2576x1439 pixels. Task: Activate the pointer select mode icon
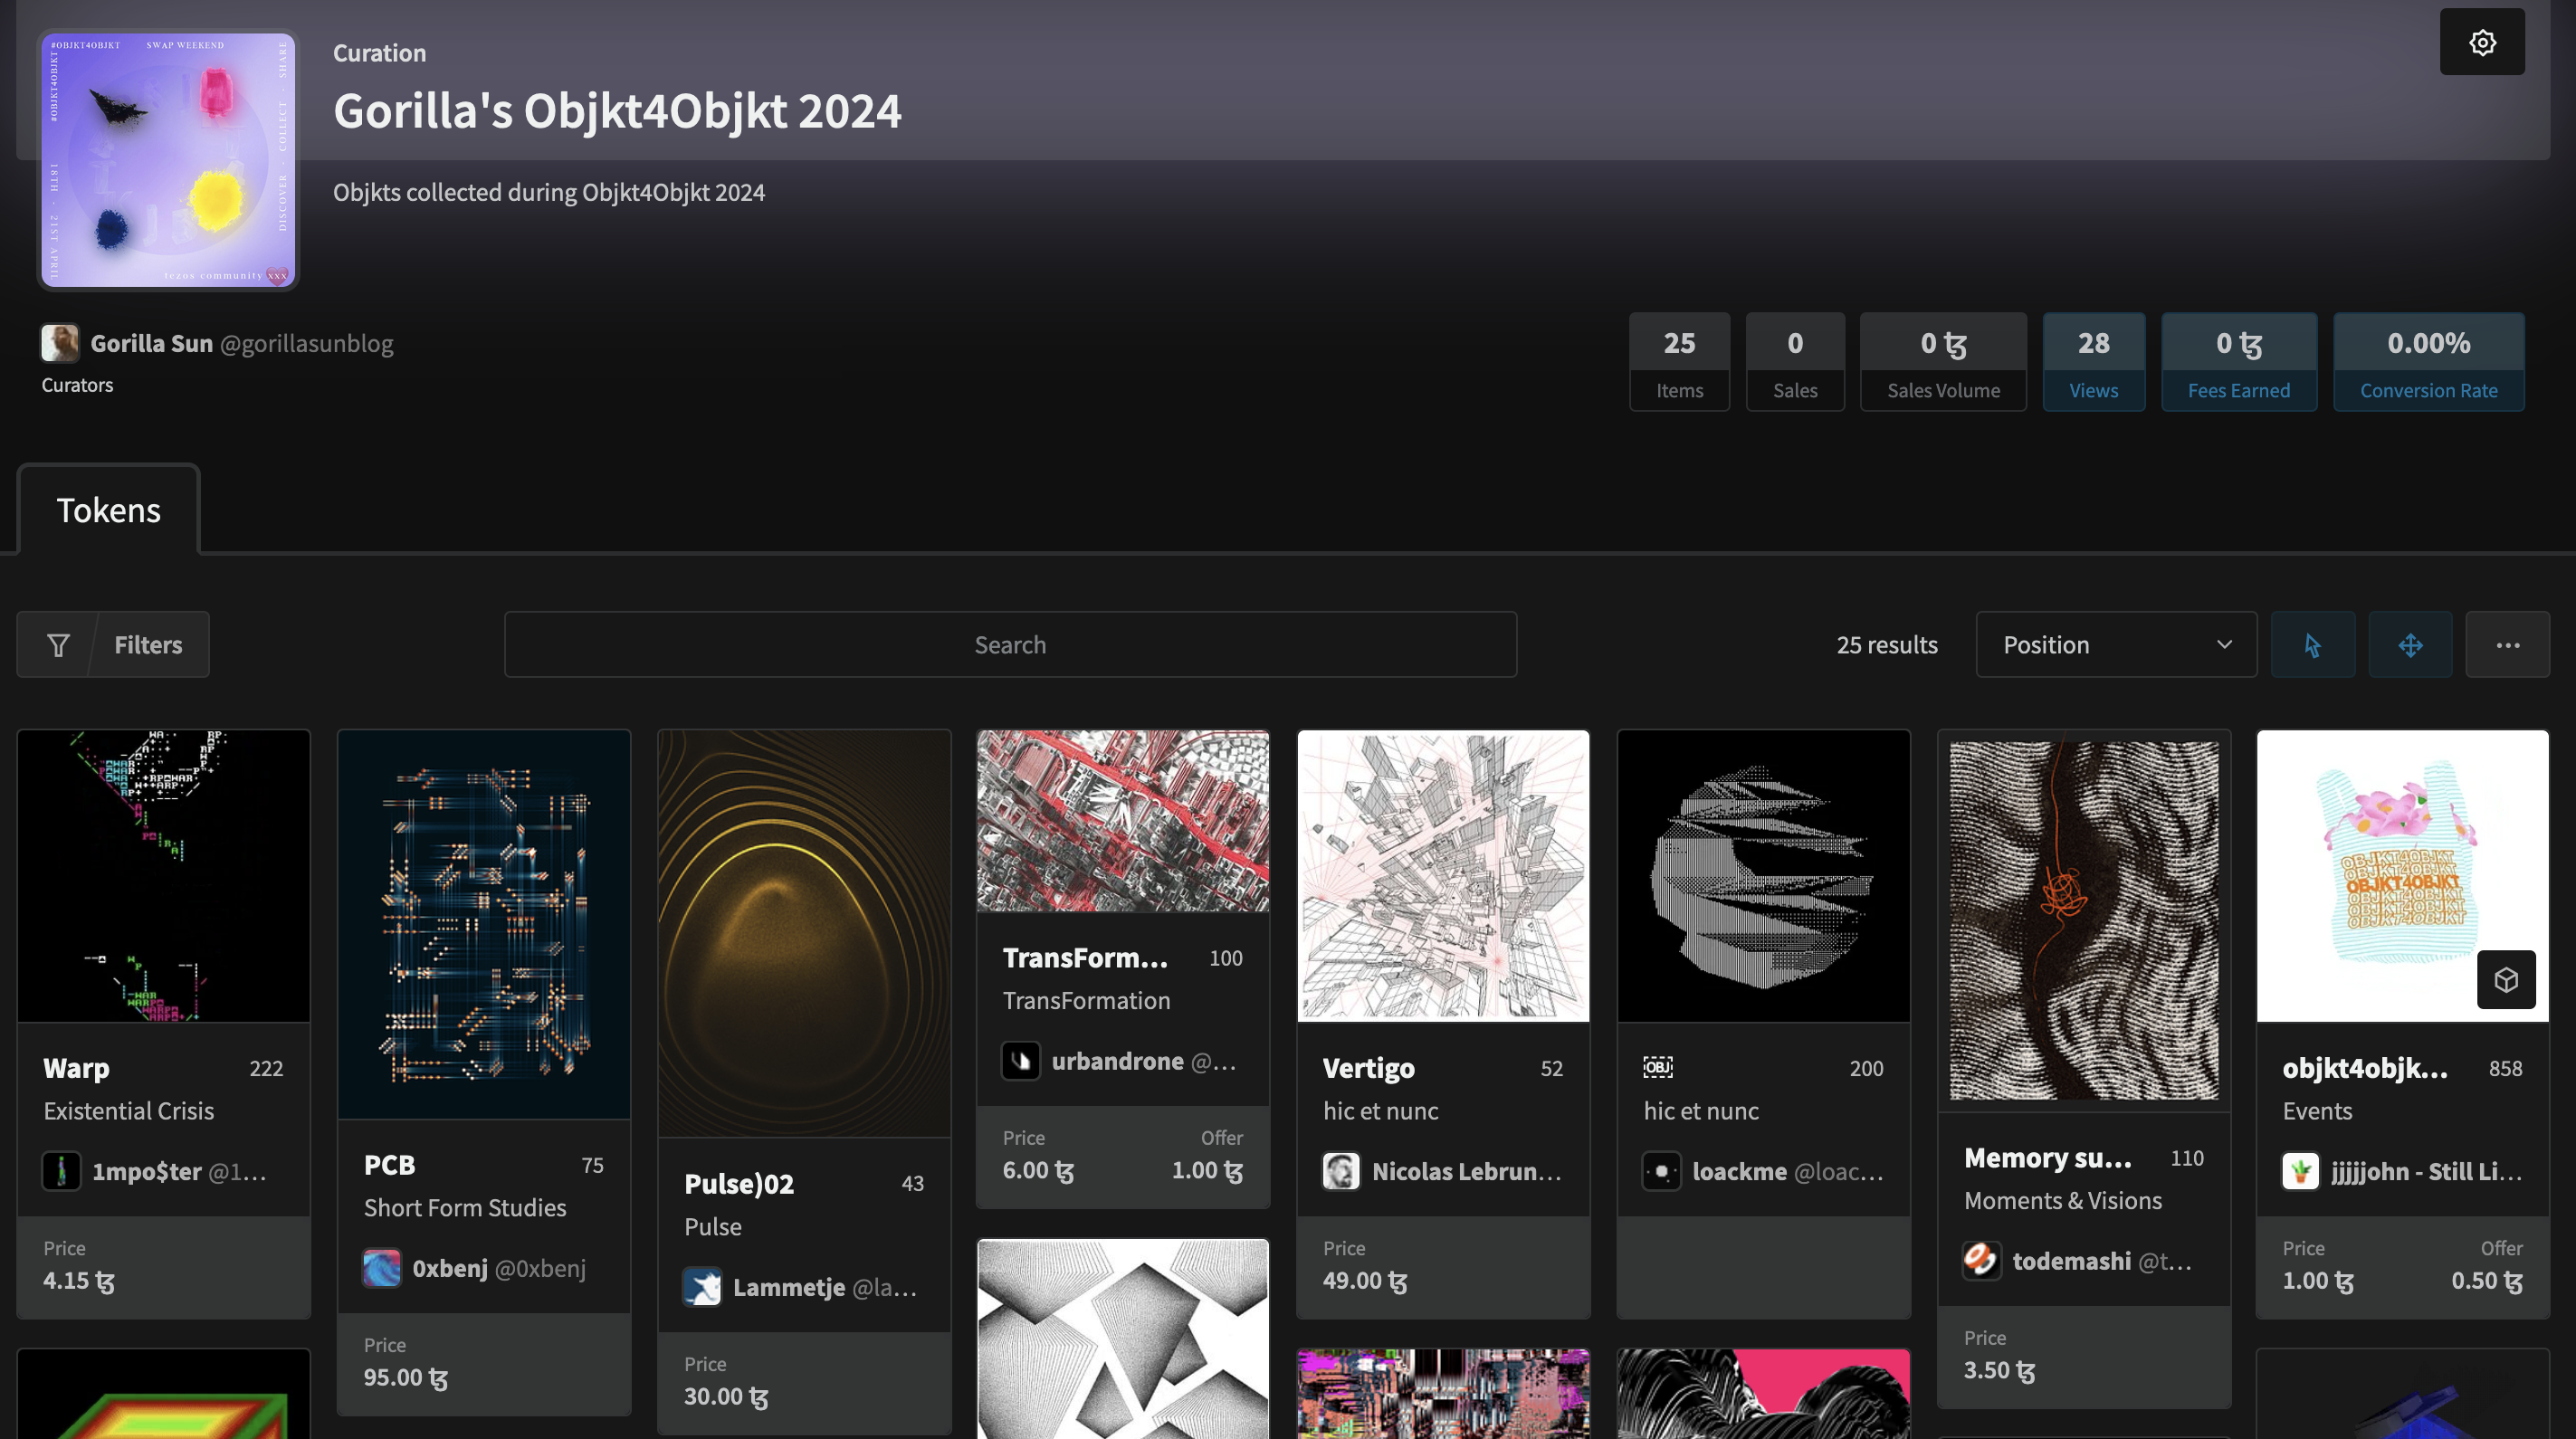tap(2312, 645)
